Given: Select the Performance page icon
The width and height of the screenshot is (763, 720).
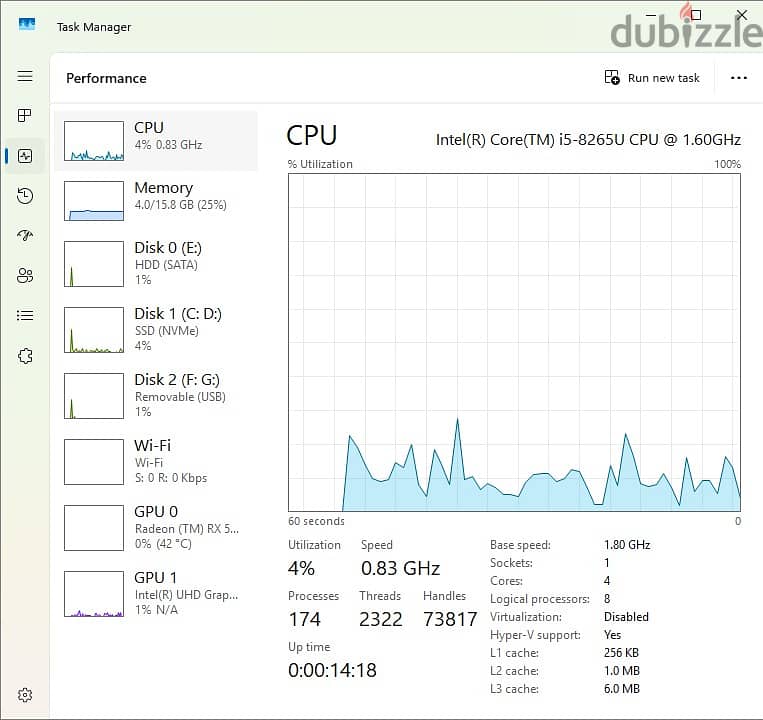Looking at the screenshot, I should coord(25,156).
